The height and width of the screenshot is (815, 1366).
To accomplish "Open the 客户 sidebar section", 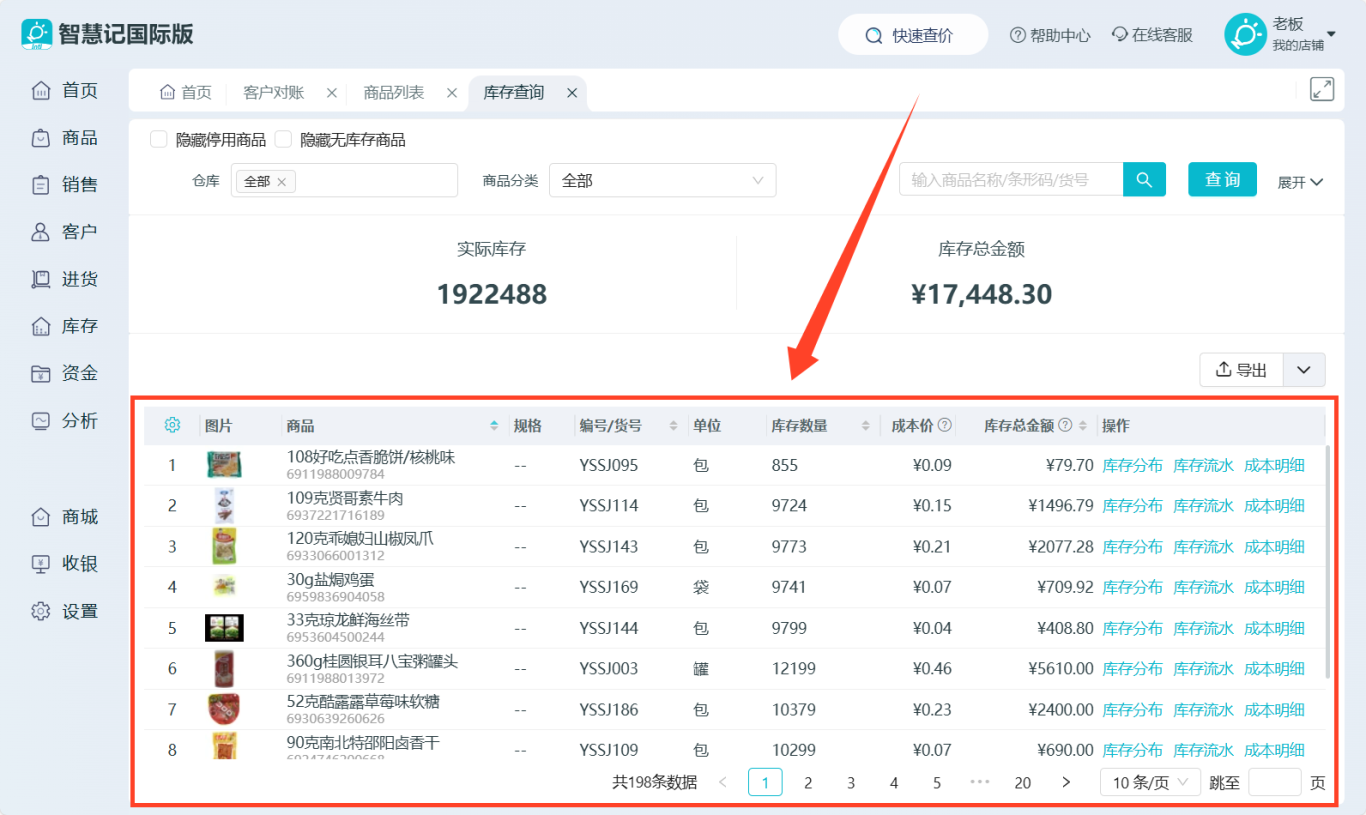I will 65,232.
